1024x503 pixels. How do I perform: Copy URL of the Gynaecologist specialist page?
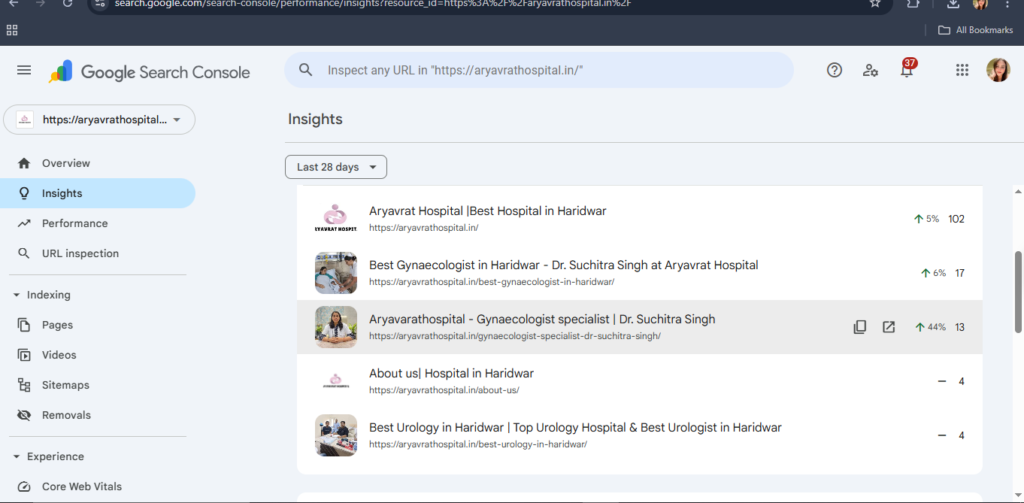(860, 327)
